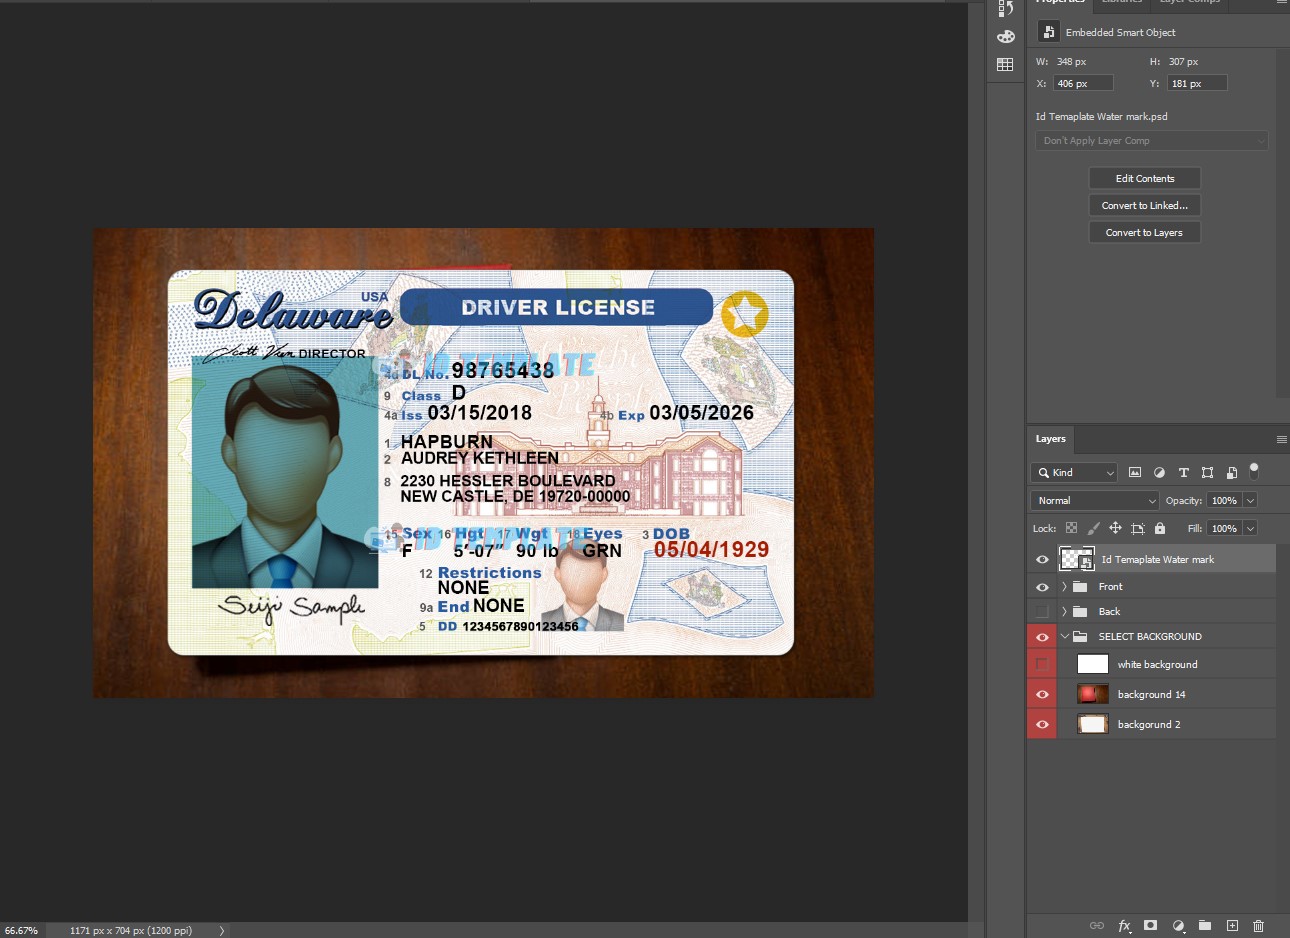Select the white background layer thumbnail
This screenshot has height=938, width=1290.
pyautogui.click(x=1092, y=664)
